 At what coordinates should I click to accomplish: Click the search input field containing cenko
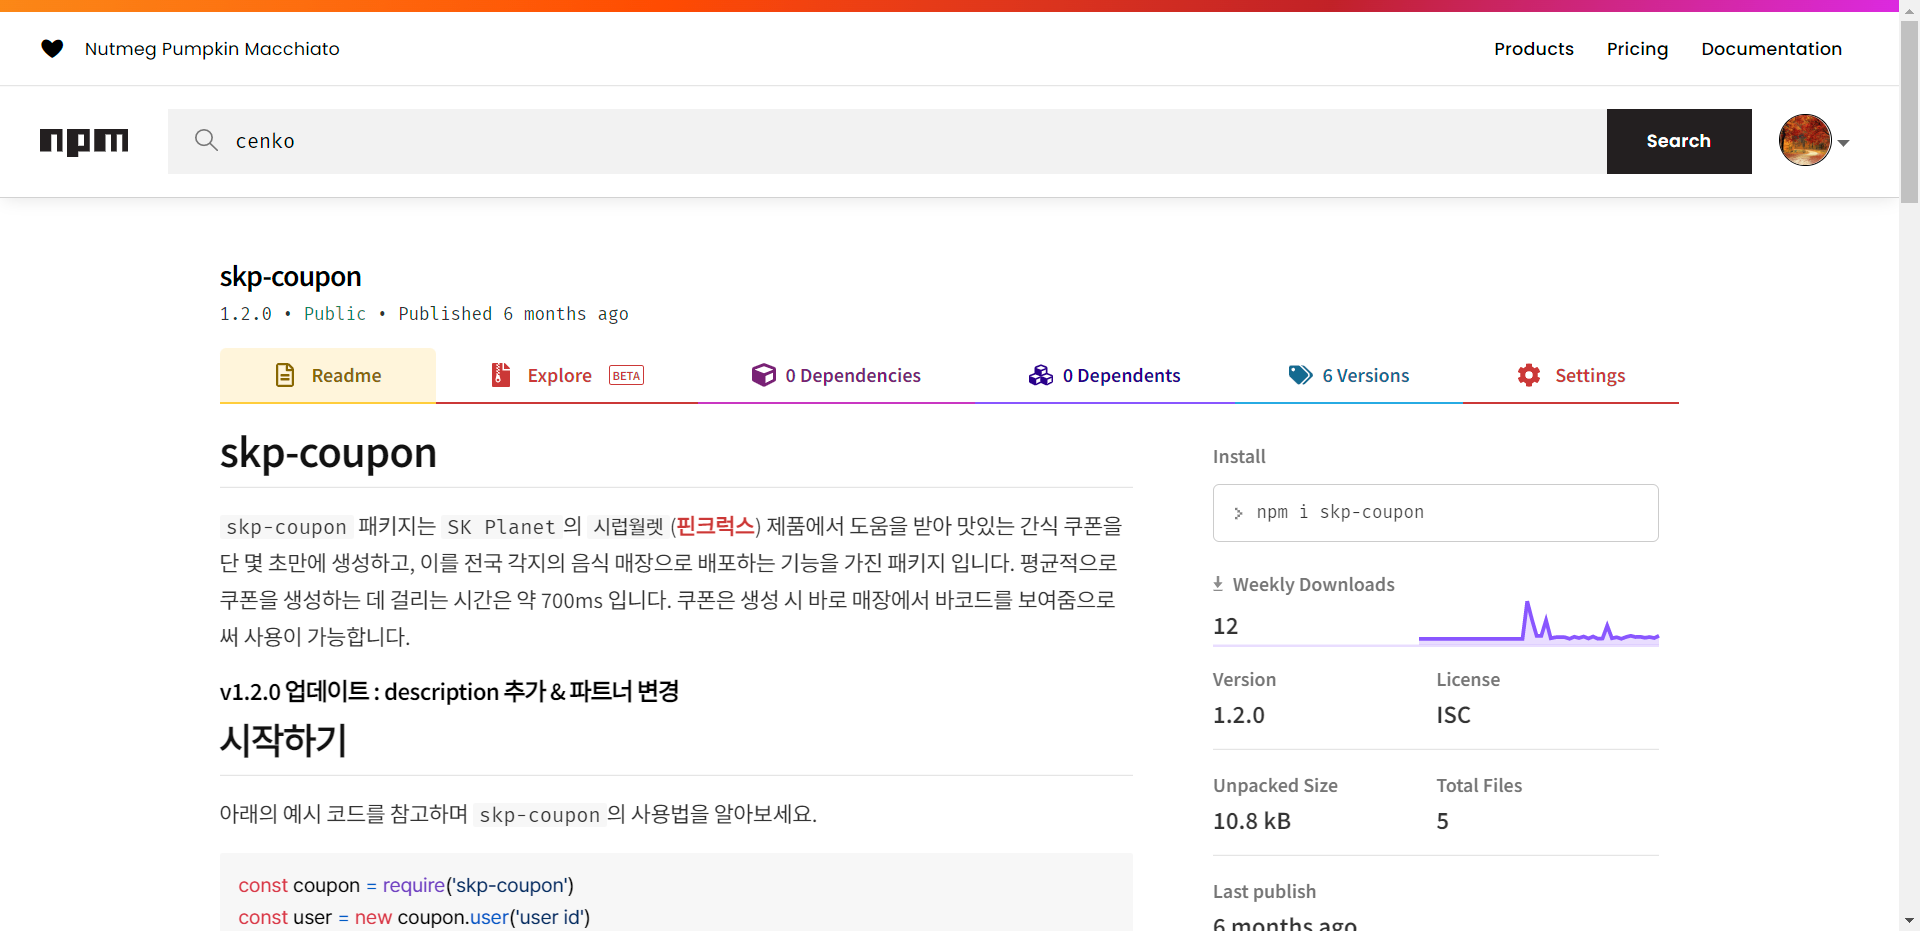(900, 141)
